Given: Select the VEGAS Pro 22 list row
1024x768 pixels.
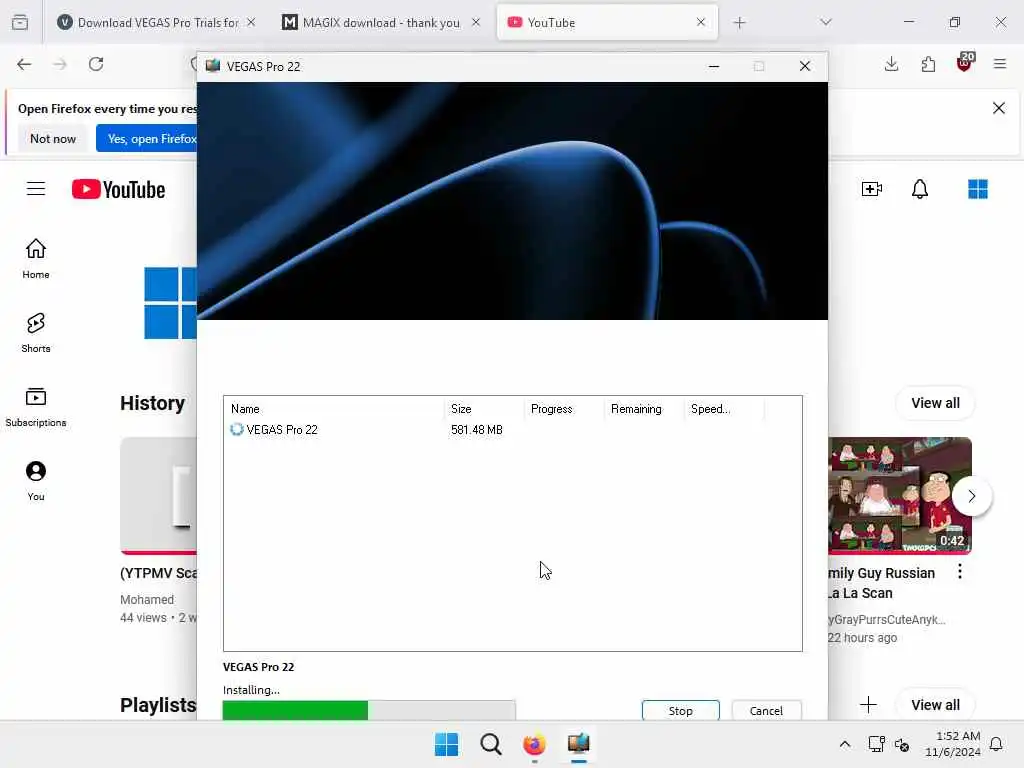Looking at the screenshot, I should tap(513, 430).
